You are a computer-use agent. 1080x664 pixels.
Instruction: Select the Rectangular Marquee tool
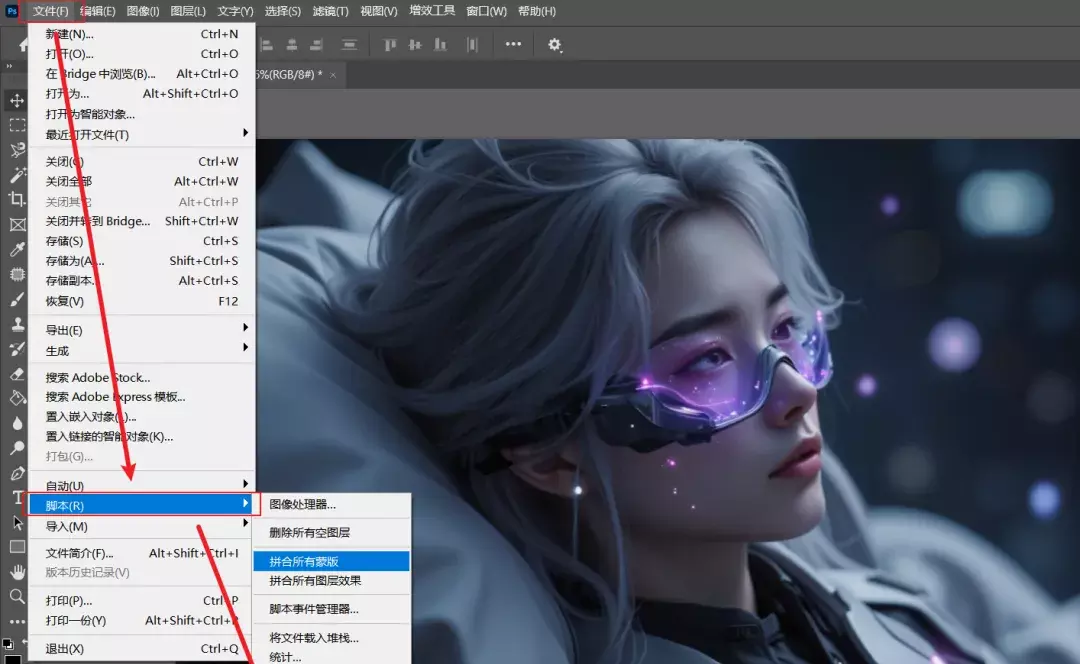tap(17, 126)
